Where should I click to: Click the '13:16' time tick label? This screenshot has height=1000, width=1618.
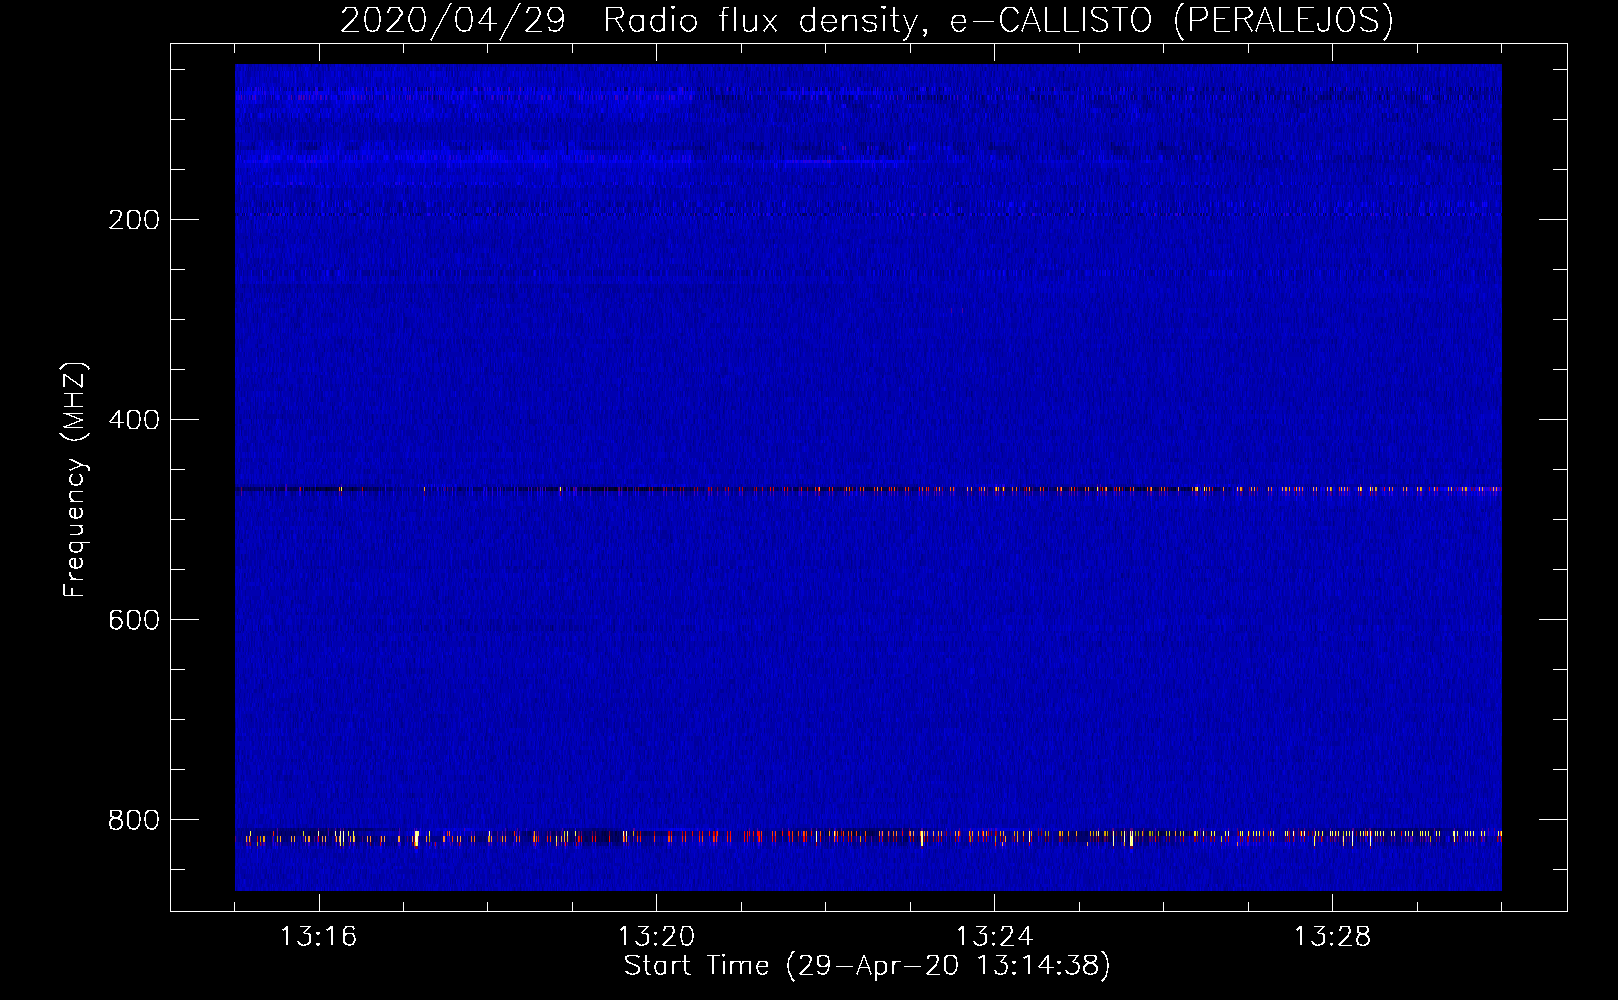pyautogui.click(x=318, y=936)
